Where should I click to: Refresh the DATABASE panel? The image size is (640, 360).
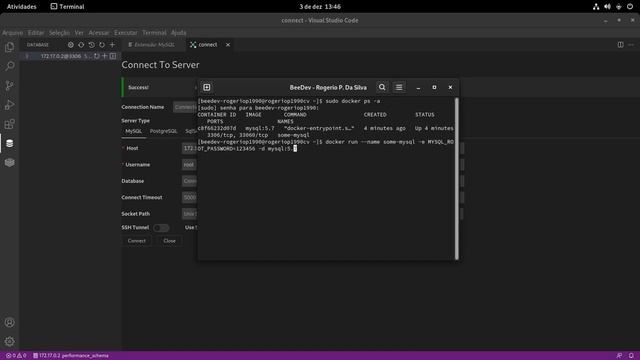click(102, 45)
